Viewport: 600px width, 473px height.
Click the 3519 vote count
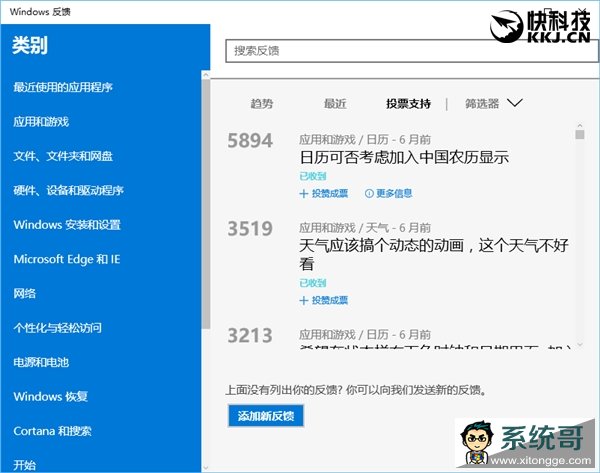point(250,228)
